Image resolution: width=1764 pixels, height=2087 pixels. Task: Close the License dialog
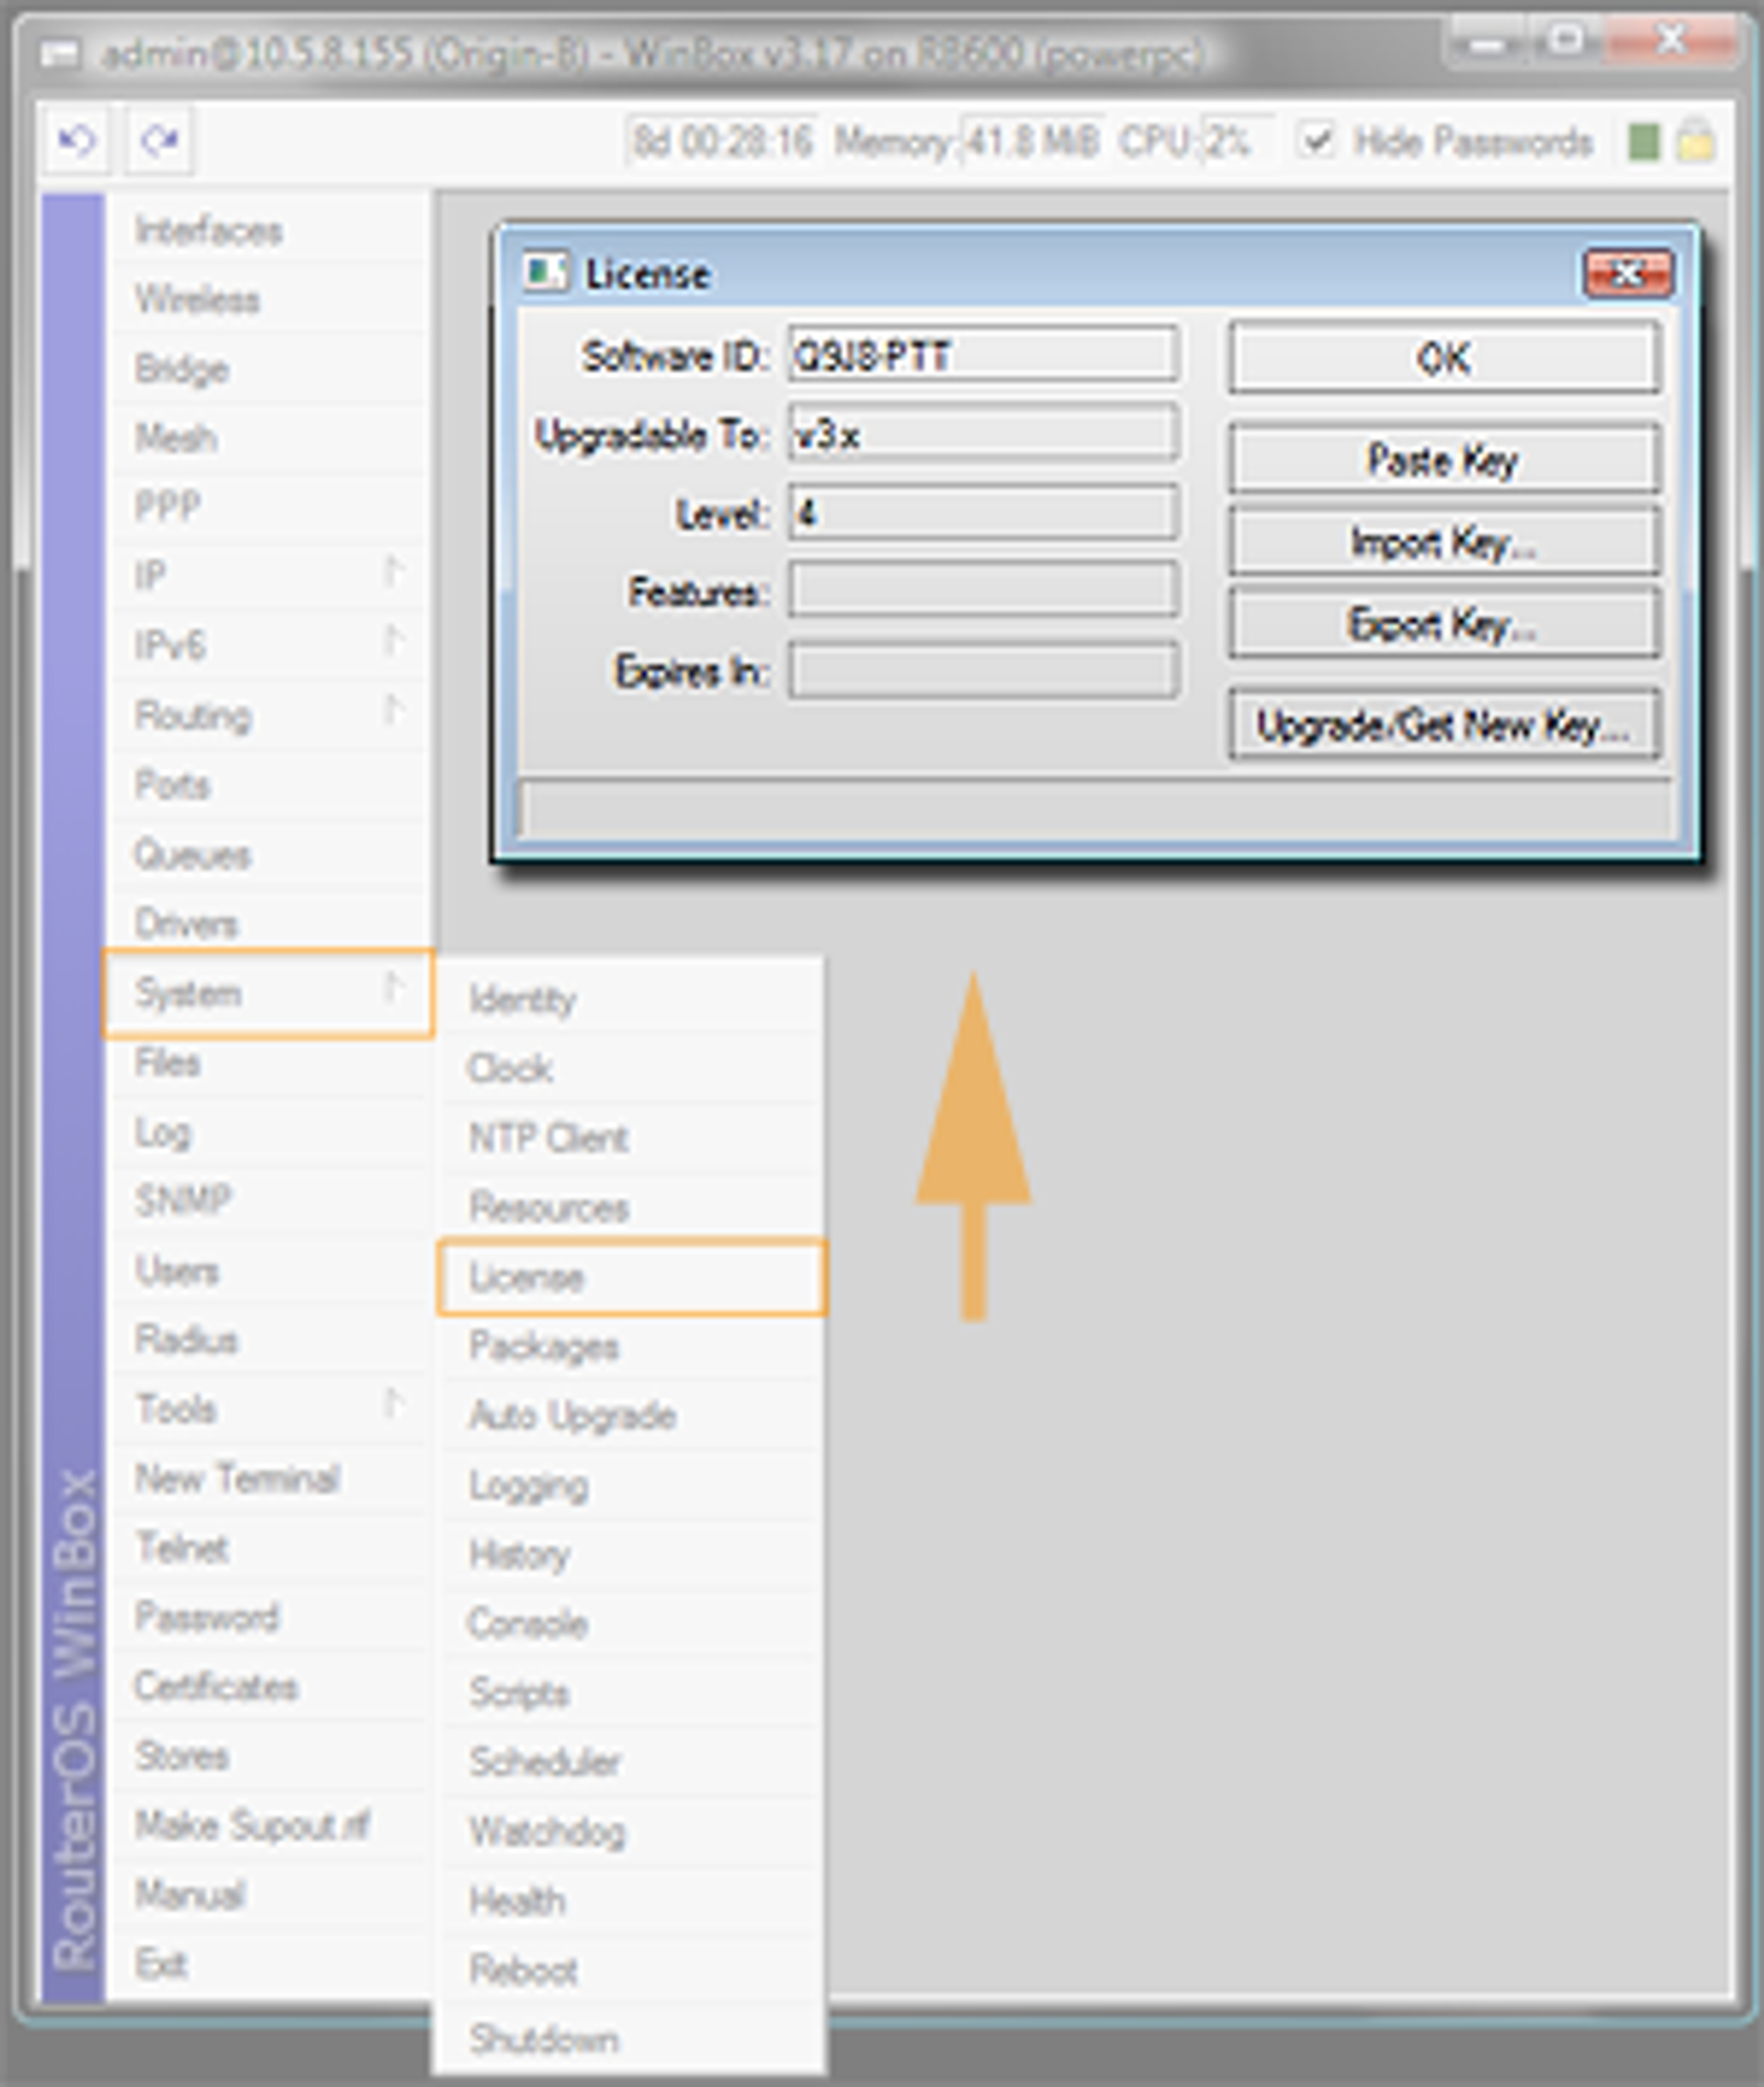click(1627, 272)
